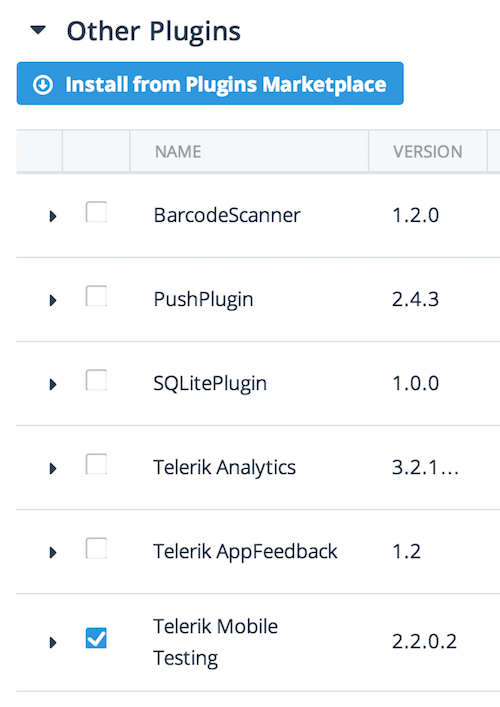Uncheck the Telerik Mobile Testing checkbox
Image resolution: width=500 pixels, height=707 pixels.
pos(96,638)
